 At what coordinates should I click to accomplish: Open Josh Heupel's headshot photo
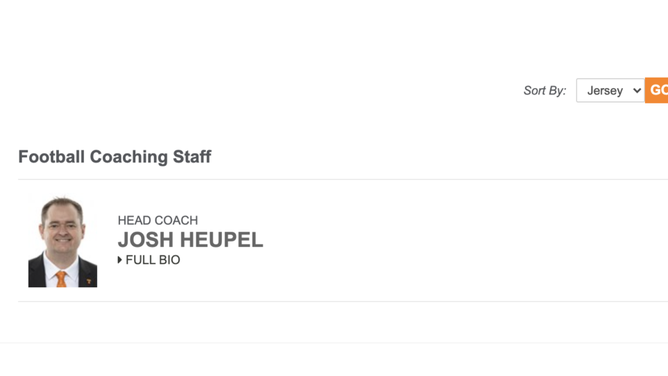(63, 241)
